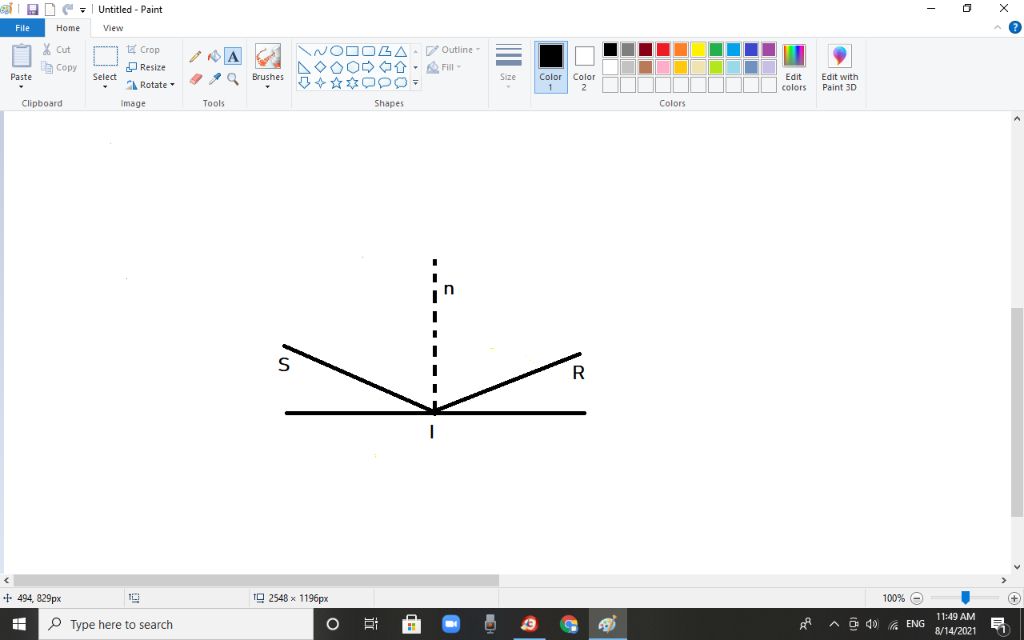This screenshot has height=640, width=1024.
Task: Choose the Pentagon shape
Action: (336, 67)
